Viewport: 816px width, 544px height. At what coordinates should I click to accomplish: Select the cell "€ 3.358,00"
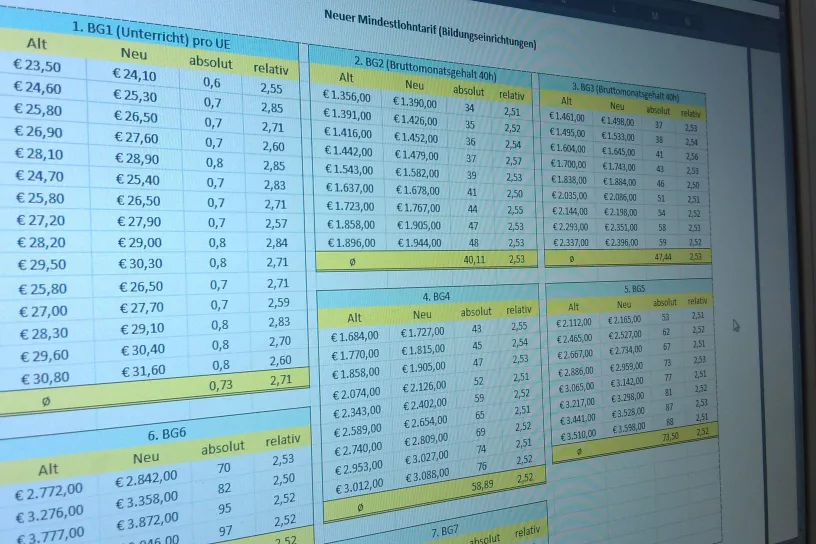147,500
